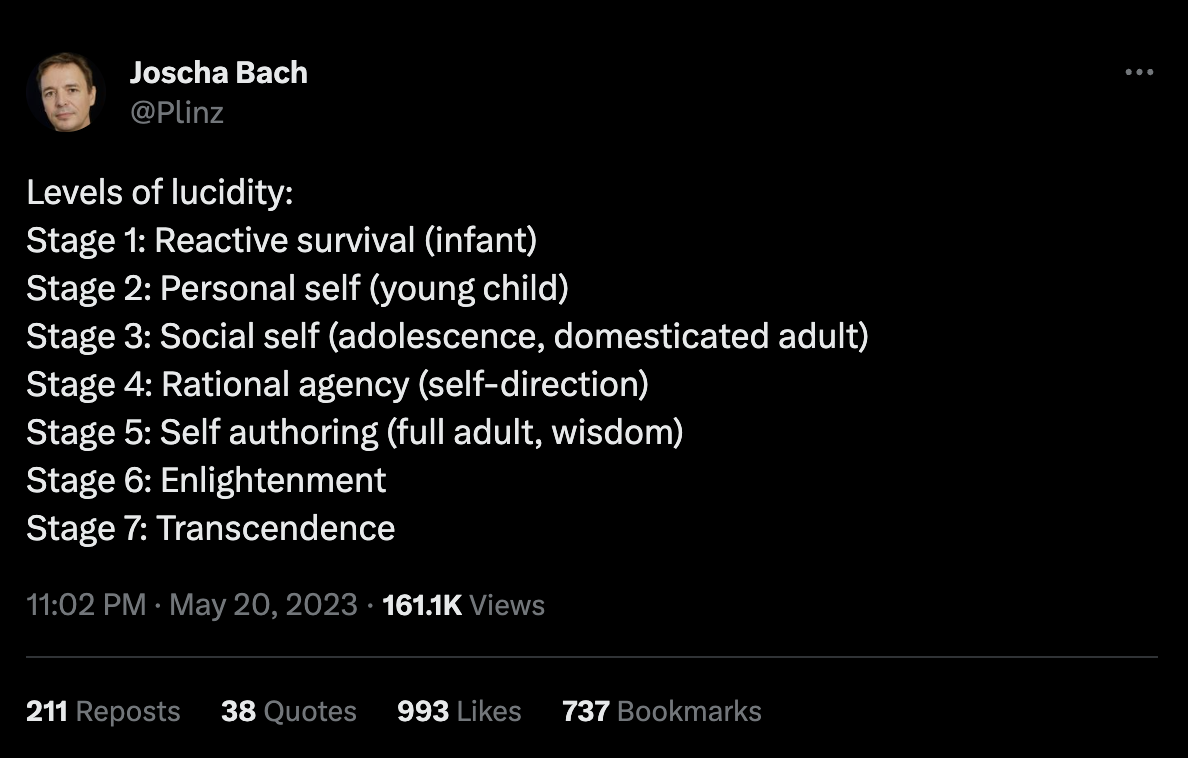The height and width of the screenshot is (758, 1188).
Task: Click the Stage 1 Reactive survival line
Action: (282, 241)
